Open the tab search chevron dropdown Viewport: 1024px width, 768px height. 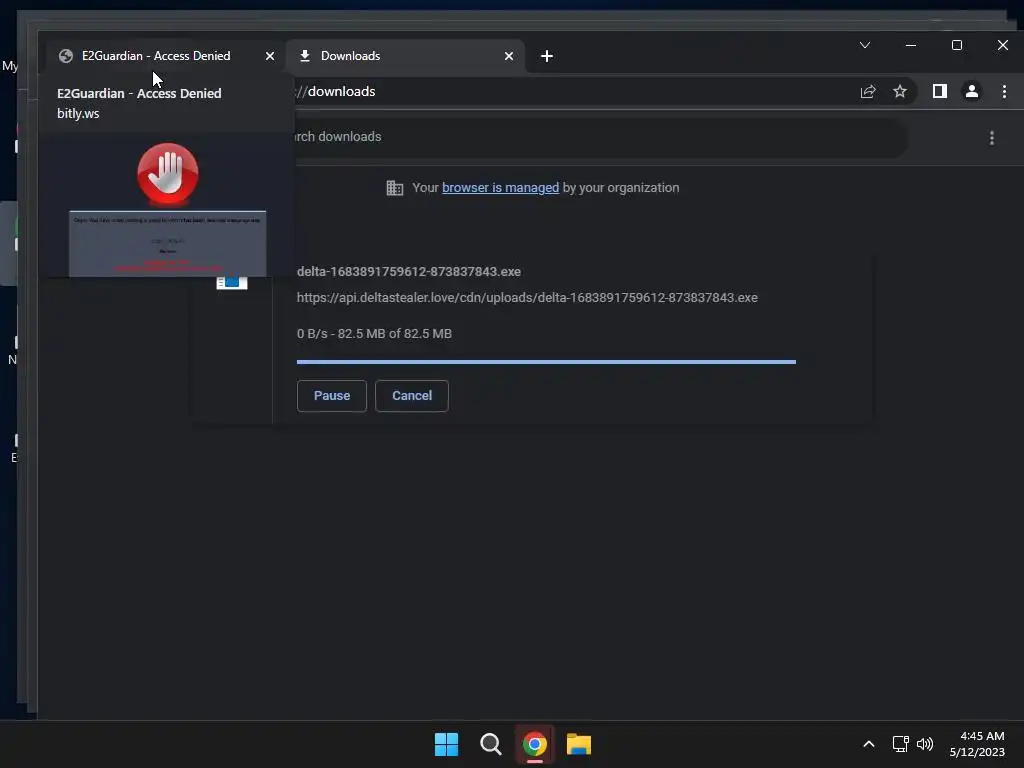pos(865,45)
